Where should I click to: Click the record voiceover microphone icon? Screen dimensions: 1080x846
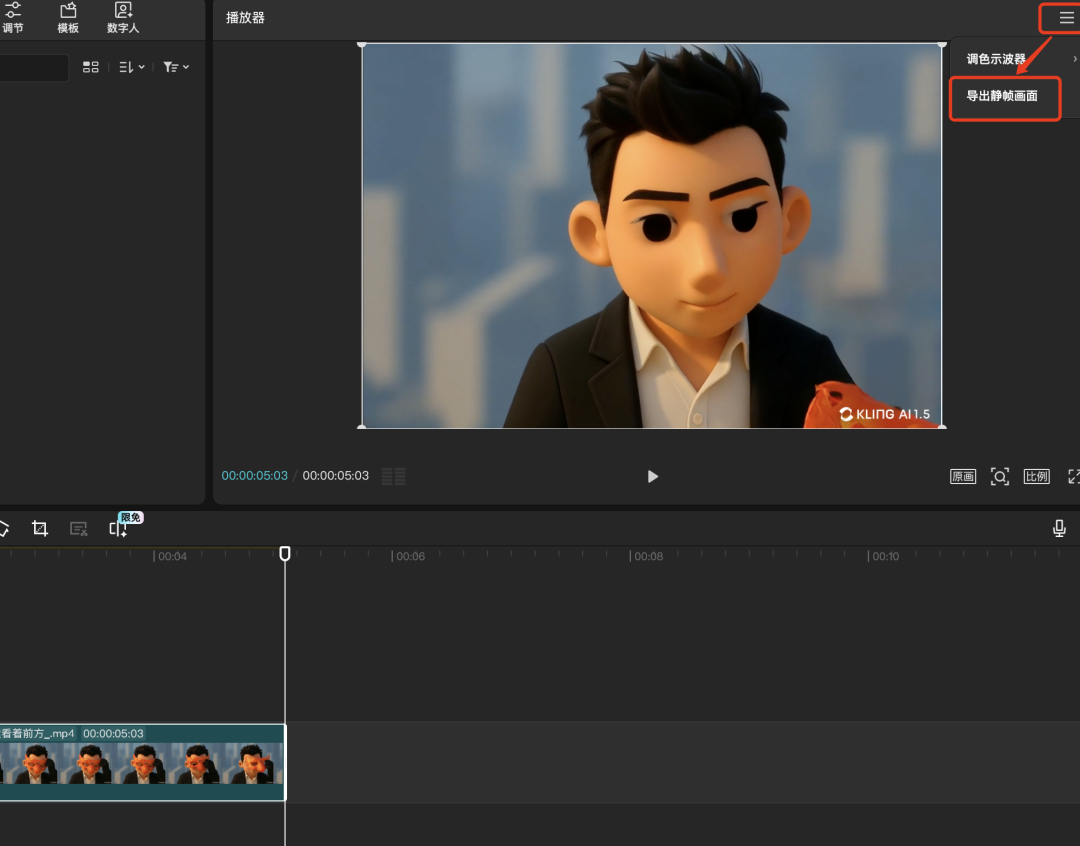[x=1059, y=527]
